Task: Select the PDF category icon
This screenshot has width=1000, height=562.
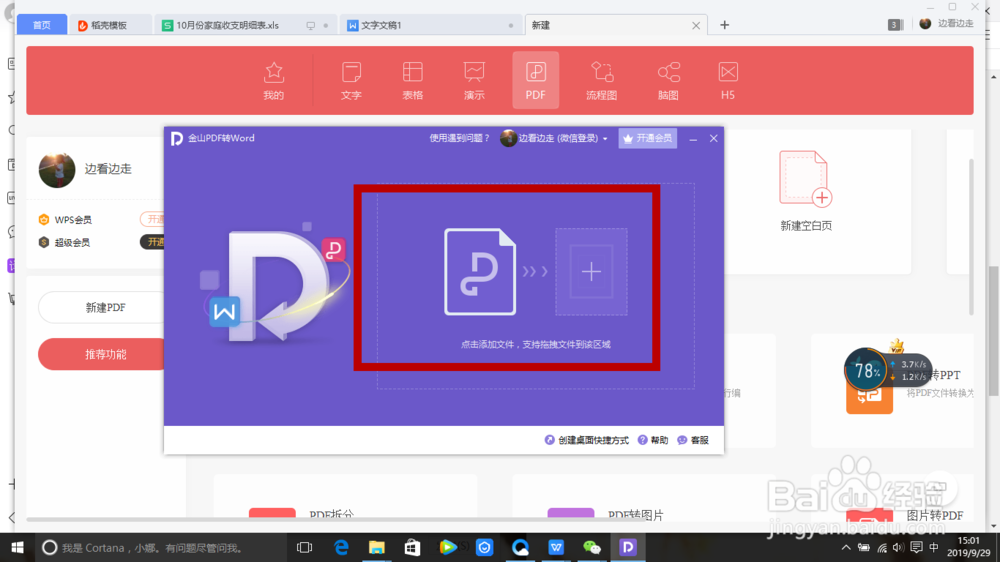Action: click(536, 80)
